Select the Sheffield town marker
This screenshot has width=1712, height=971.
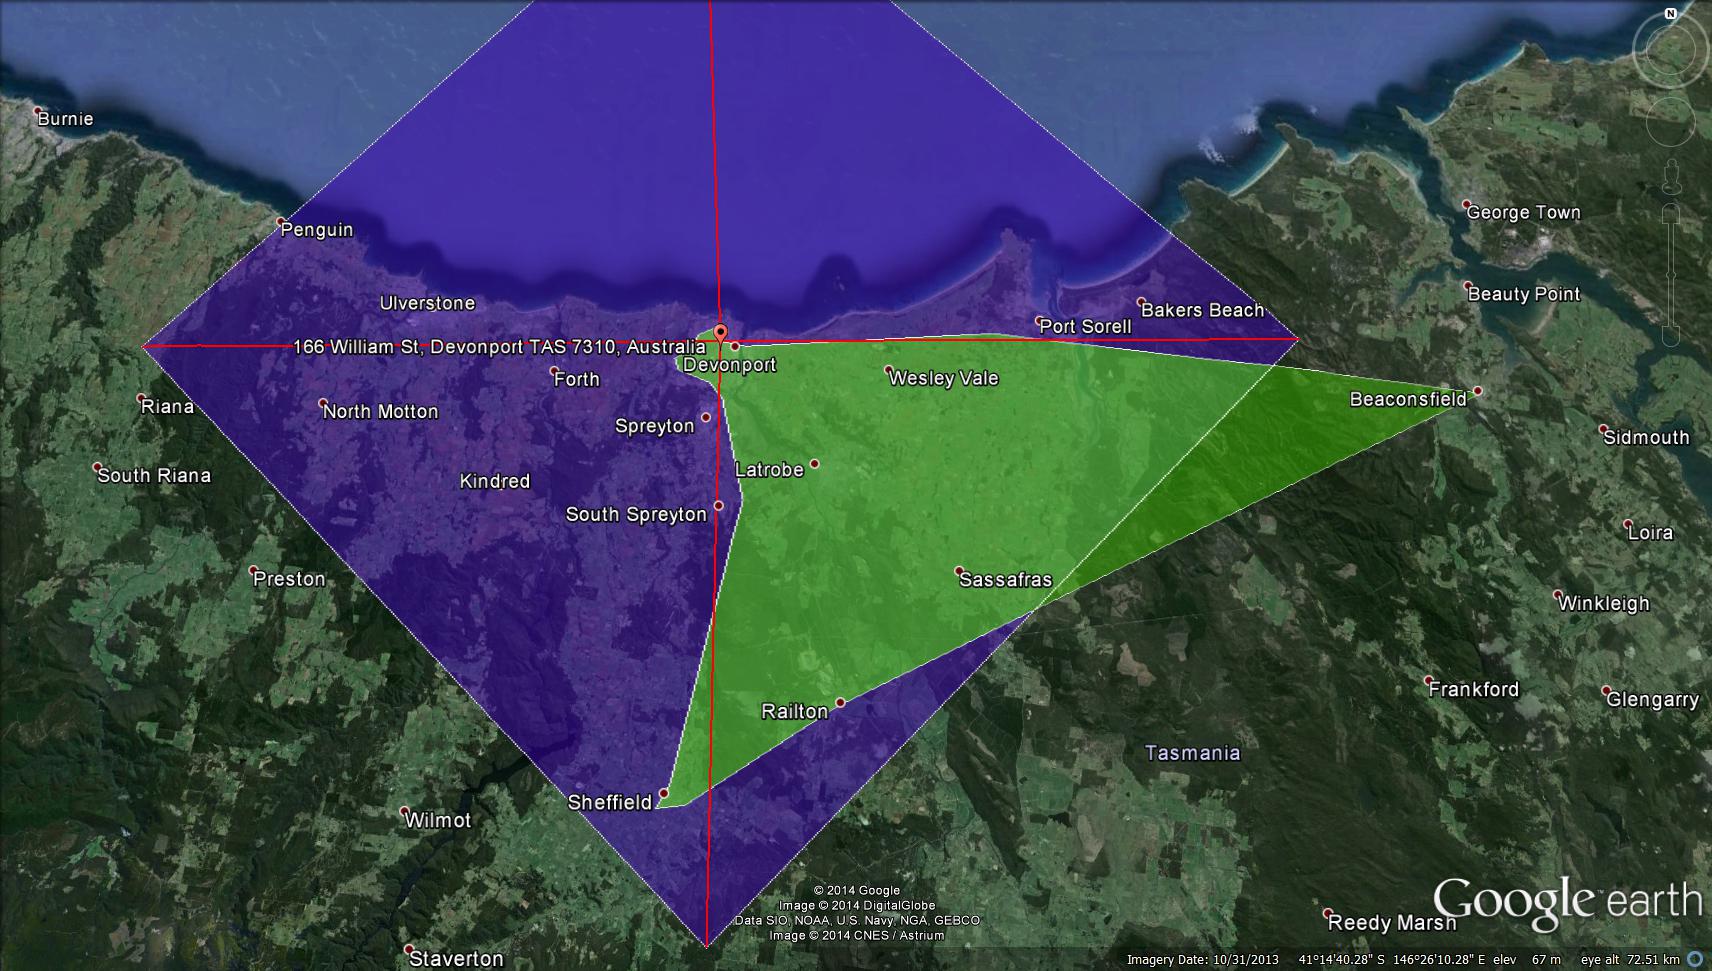[x=663, y=794]
